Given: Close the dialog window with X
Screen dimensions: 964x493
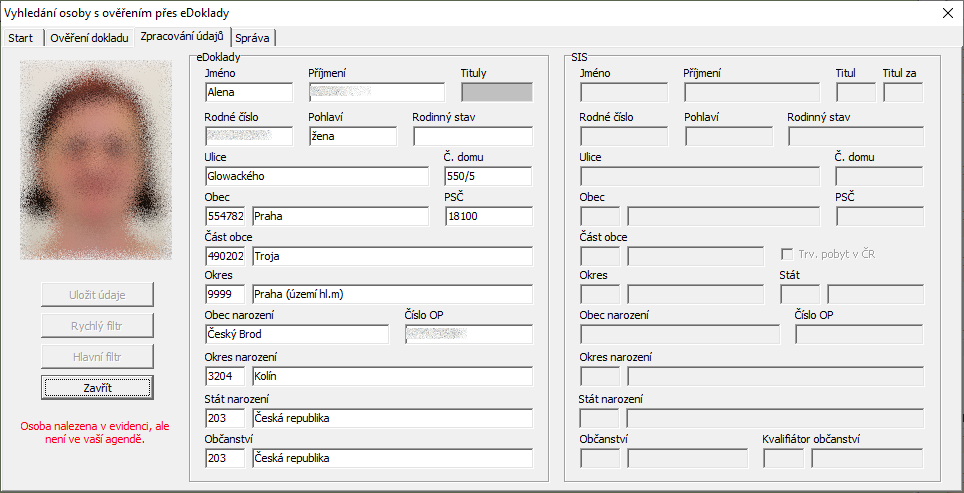Looking at the screenshot, I should pos(947,12).
